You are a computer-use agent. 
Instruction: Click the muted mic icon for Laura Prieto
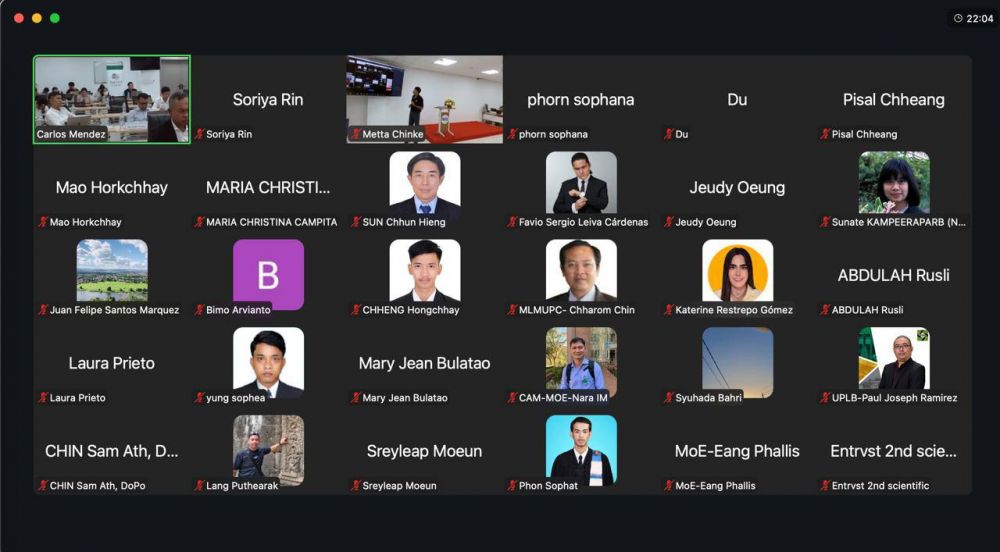click(43, 398)
